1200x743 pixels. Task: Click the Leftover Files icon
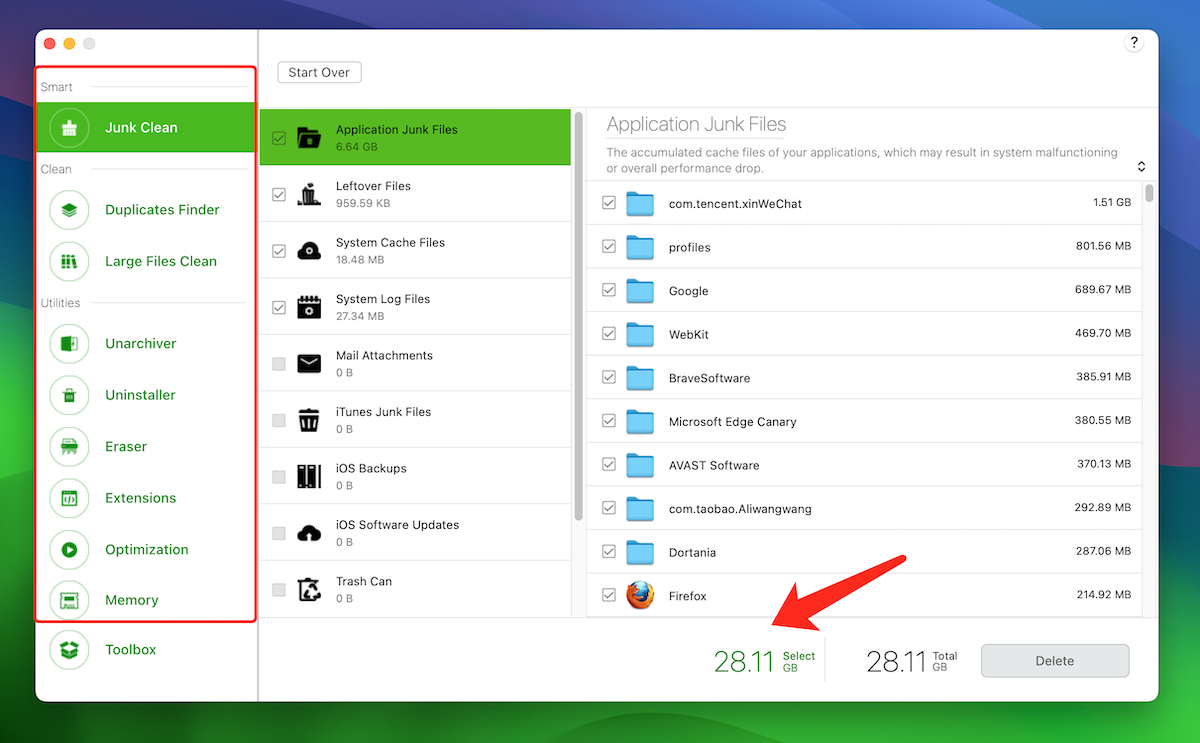pyautogui.click(x=309, y=194)
